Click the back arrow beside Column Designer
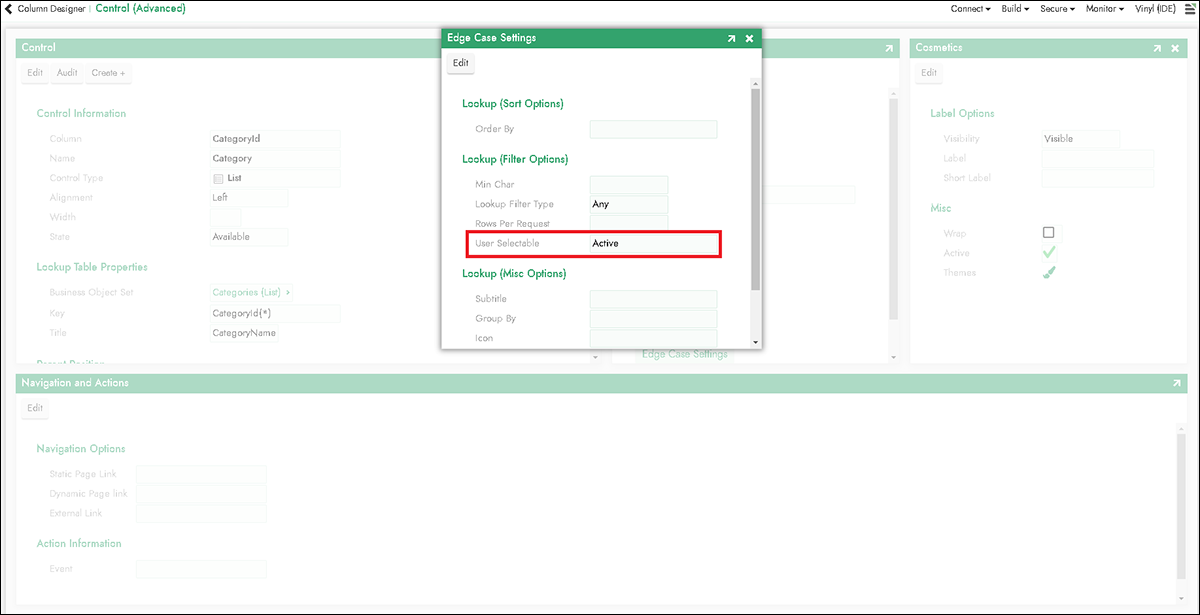 pyautogui.click(x=9, y=9)
